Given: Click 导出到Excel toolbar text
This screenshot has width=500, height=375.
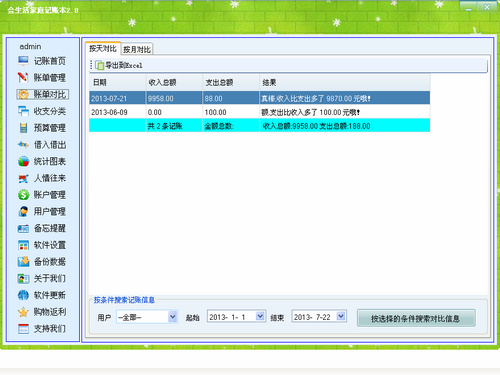Looking at the screenshot, I should [x=124, y=65].
